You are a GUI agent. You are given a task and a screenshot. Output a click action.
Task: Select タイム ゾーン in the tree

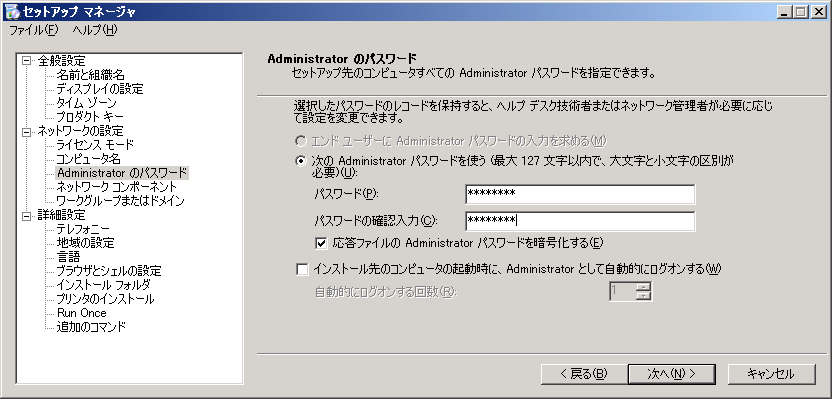pyautogui.click(x=86, y=102)
